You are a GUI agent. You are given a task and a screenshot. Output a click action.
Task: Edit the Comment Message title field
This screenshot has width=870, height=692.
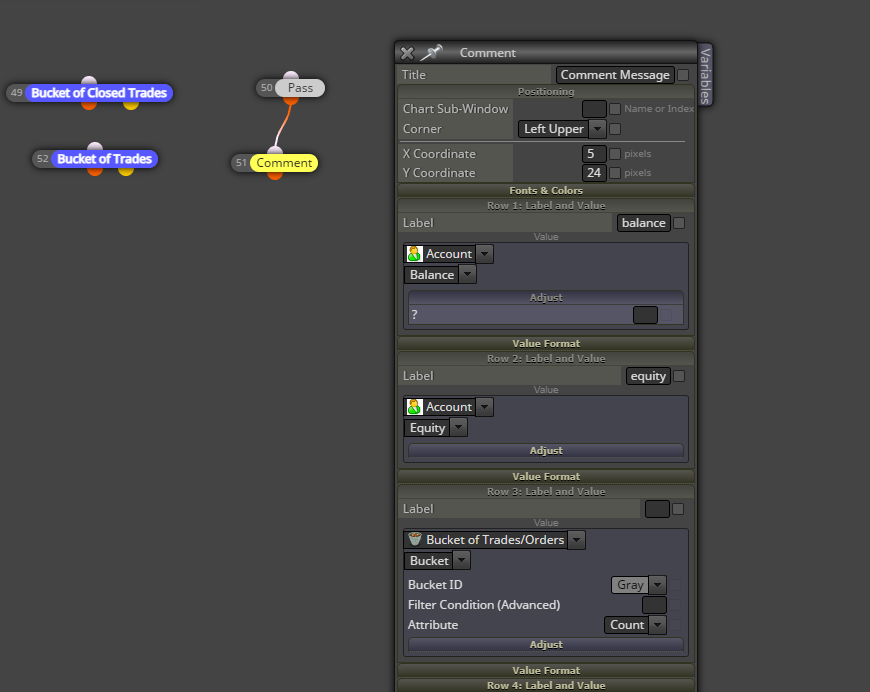click(x=615, y=75)
